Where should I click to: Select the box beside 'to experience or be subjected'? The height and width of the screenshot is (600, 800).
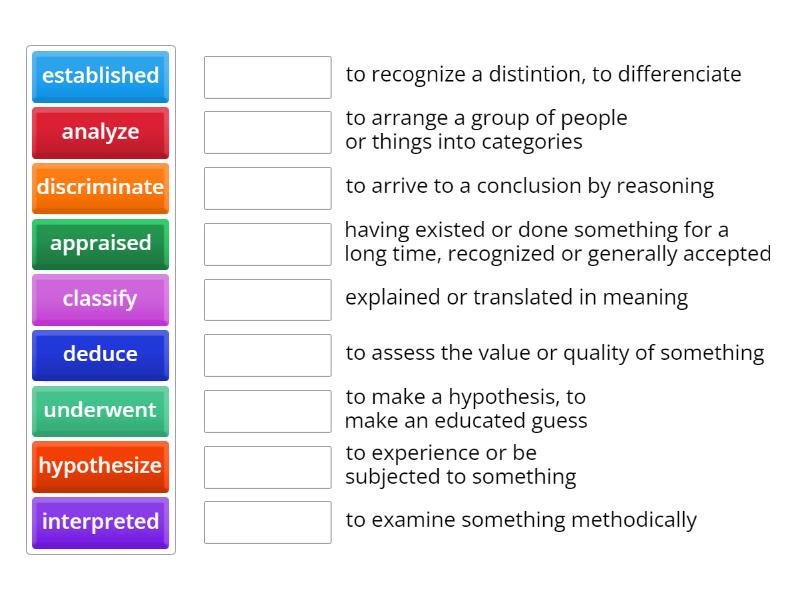pyautogui.click(x=267, y=466)
